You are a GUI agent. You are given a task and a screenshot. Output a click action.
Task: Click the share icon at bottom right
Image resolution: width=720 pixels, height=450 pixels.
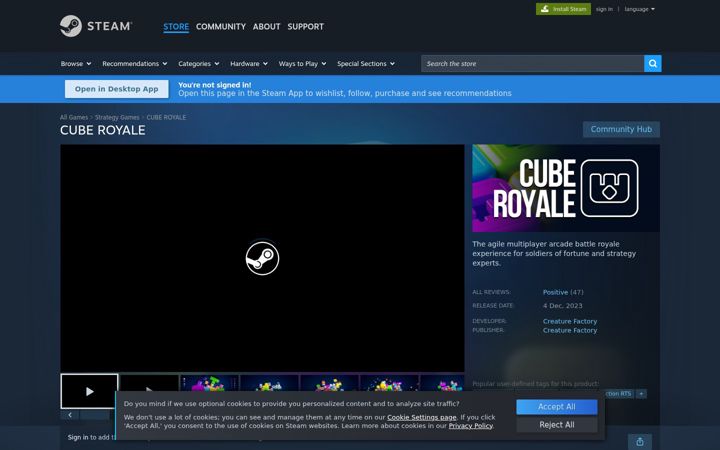pyautogui.click(x=640, y=442)
